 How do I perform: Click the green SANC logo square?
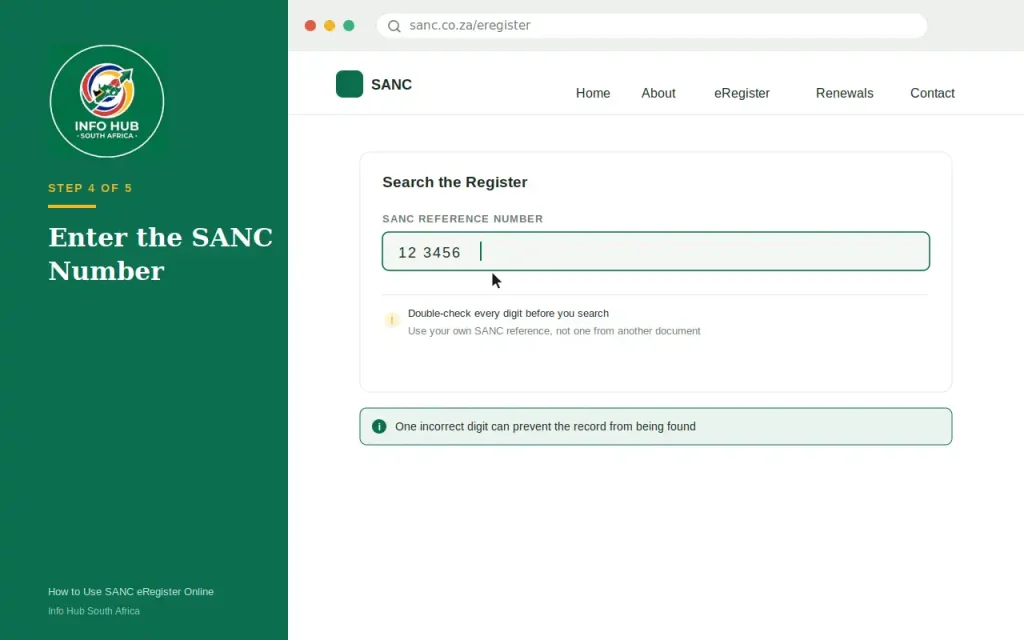[x=349, y=84]
